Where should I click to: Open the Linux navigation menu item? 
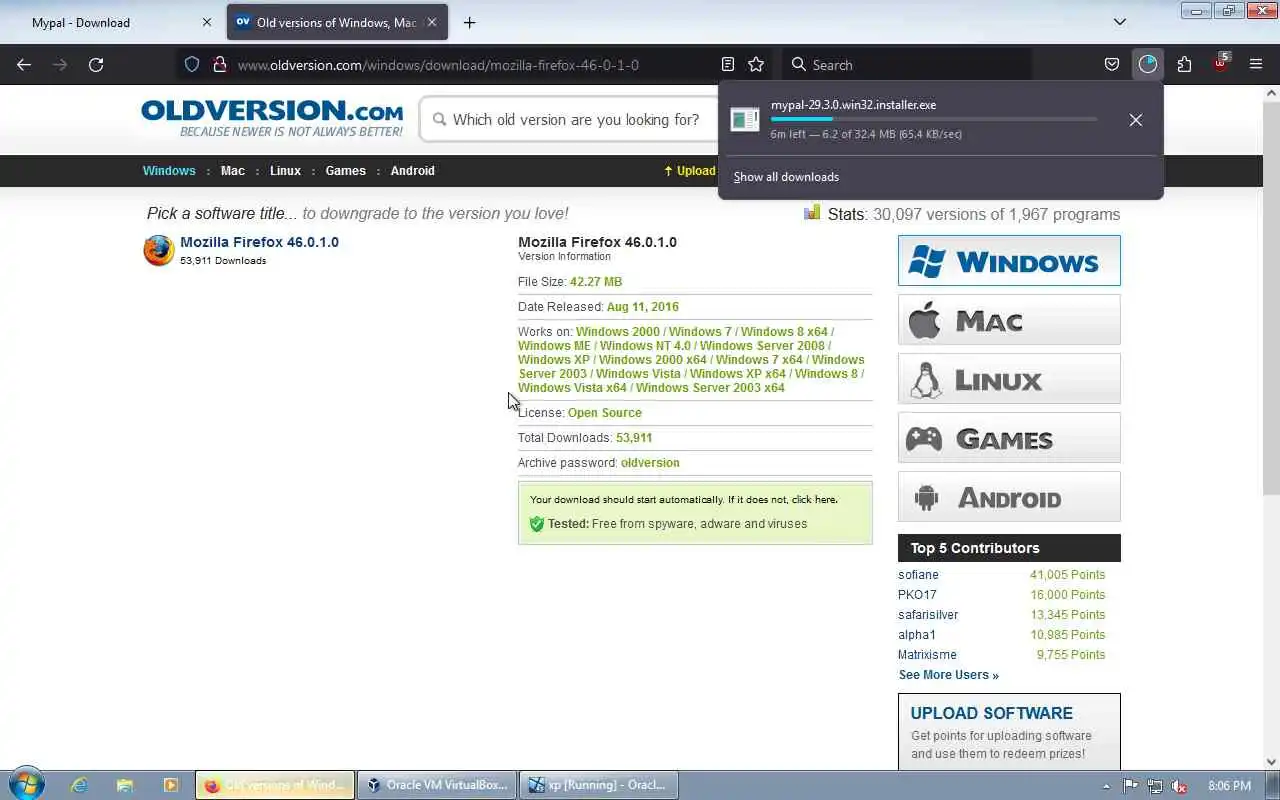point(285,171)
